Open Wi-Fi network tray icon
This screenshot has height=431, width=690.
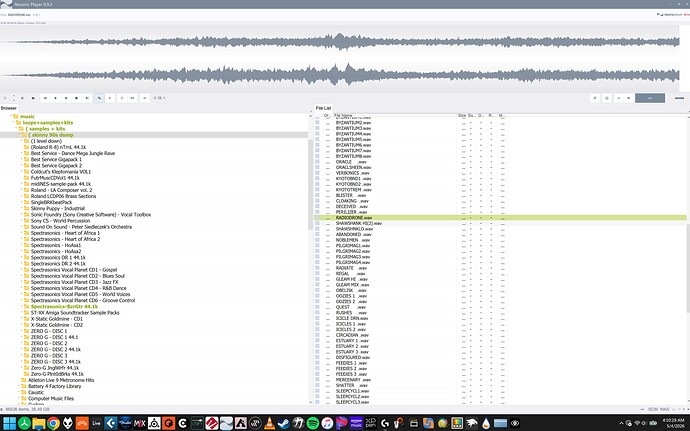(637, 423)
